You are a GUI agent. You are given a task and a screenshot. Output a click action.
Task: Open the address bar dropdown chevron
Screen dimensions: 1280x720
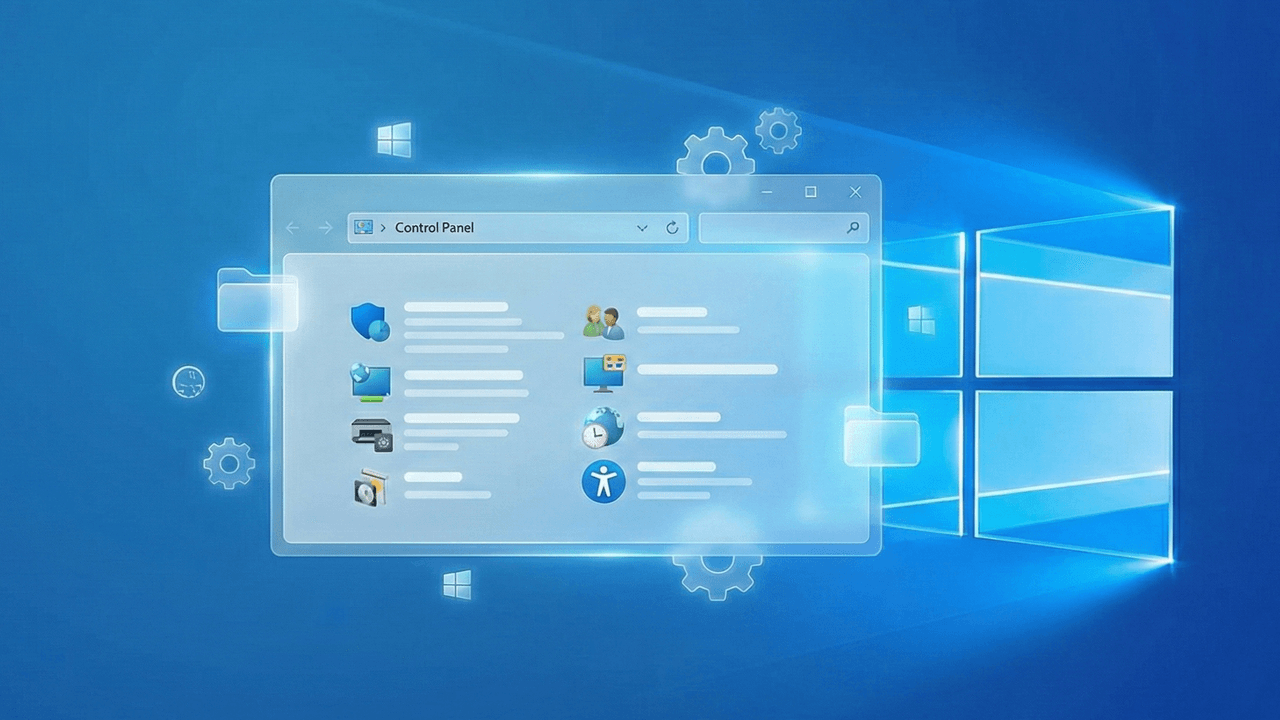(x=642, y=227)
